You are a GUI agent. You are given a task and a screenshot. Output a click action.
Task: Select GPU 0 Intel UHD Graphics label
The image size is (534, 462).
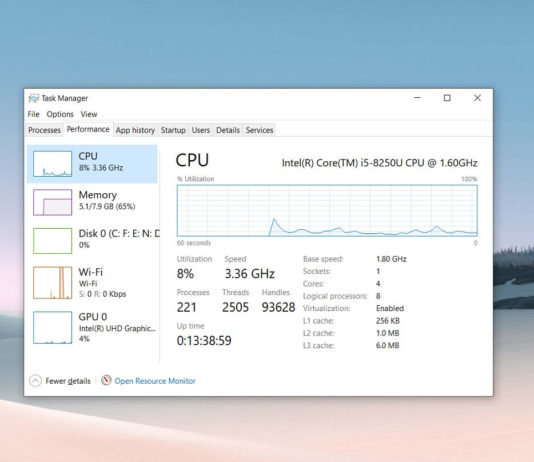pyautogui.click(x=117, y=327)
